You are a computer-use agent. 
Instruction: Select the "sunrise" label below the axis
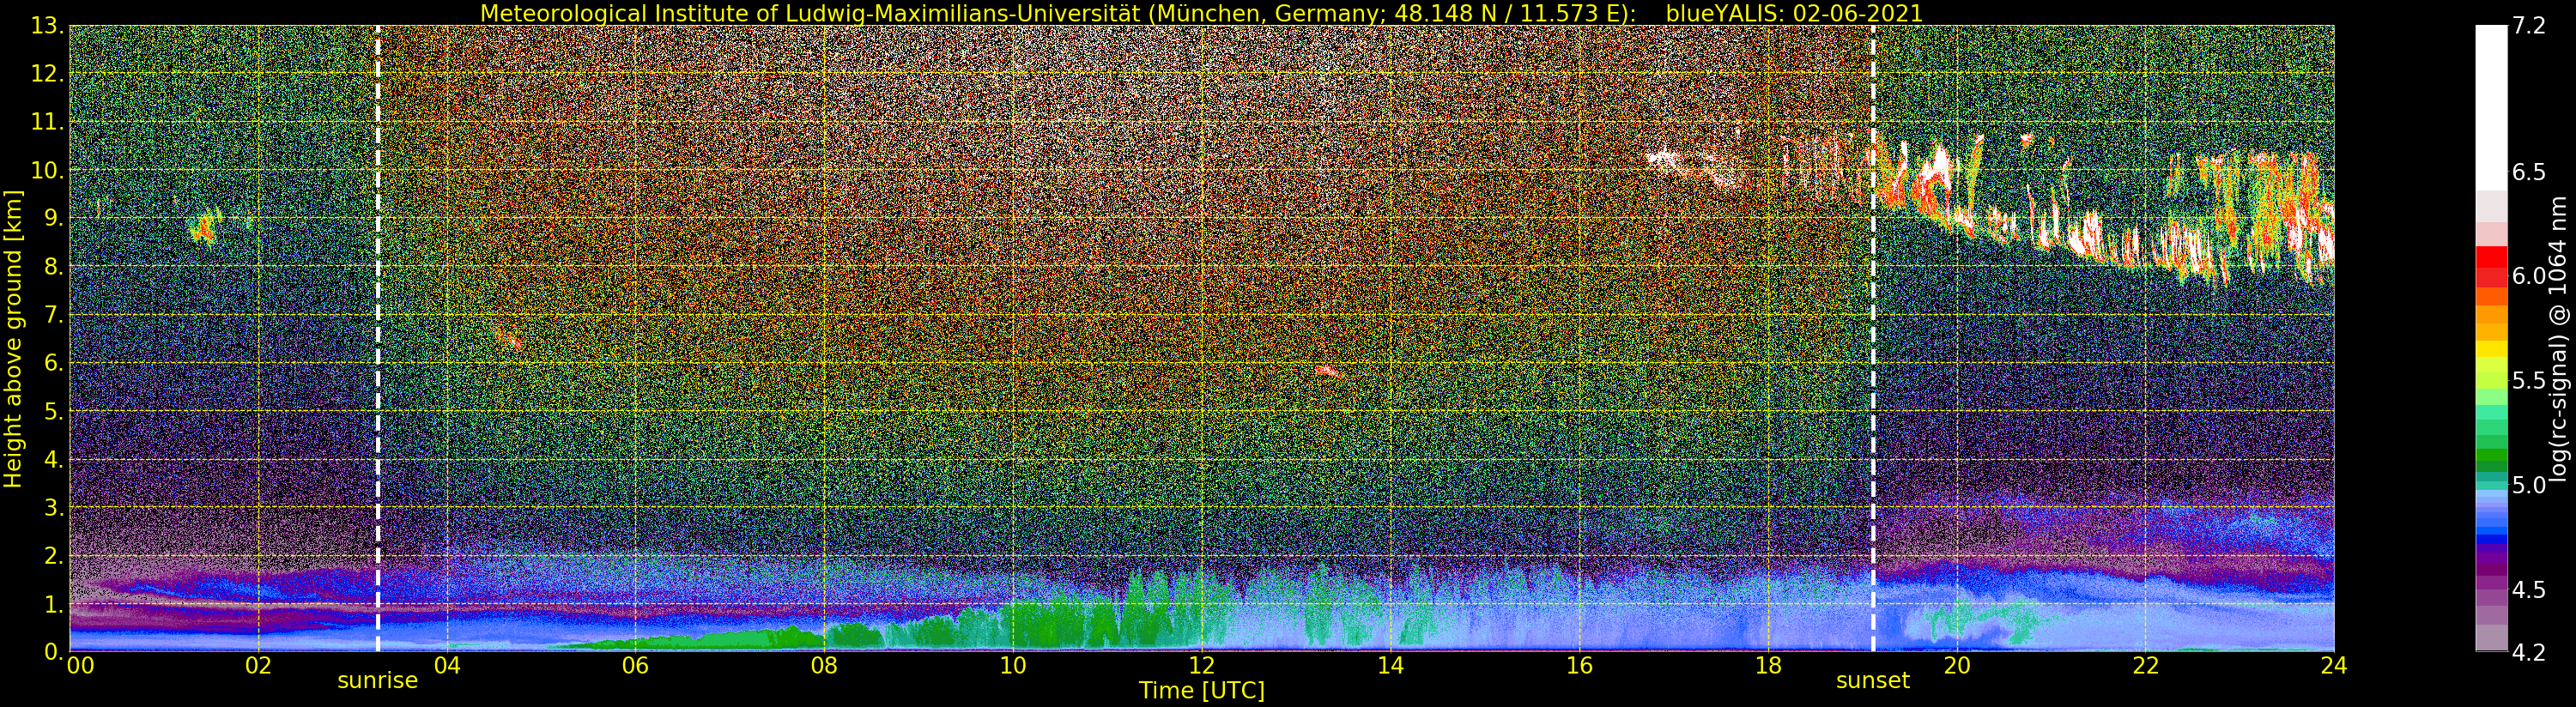pyautogui.click(x=377, y=681)
